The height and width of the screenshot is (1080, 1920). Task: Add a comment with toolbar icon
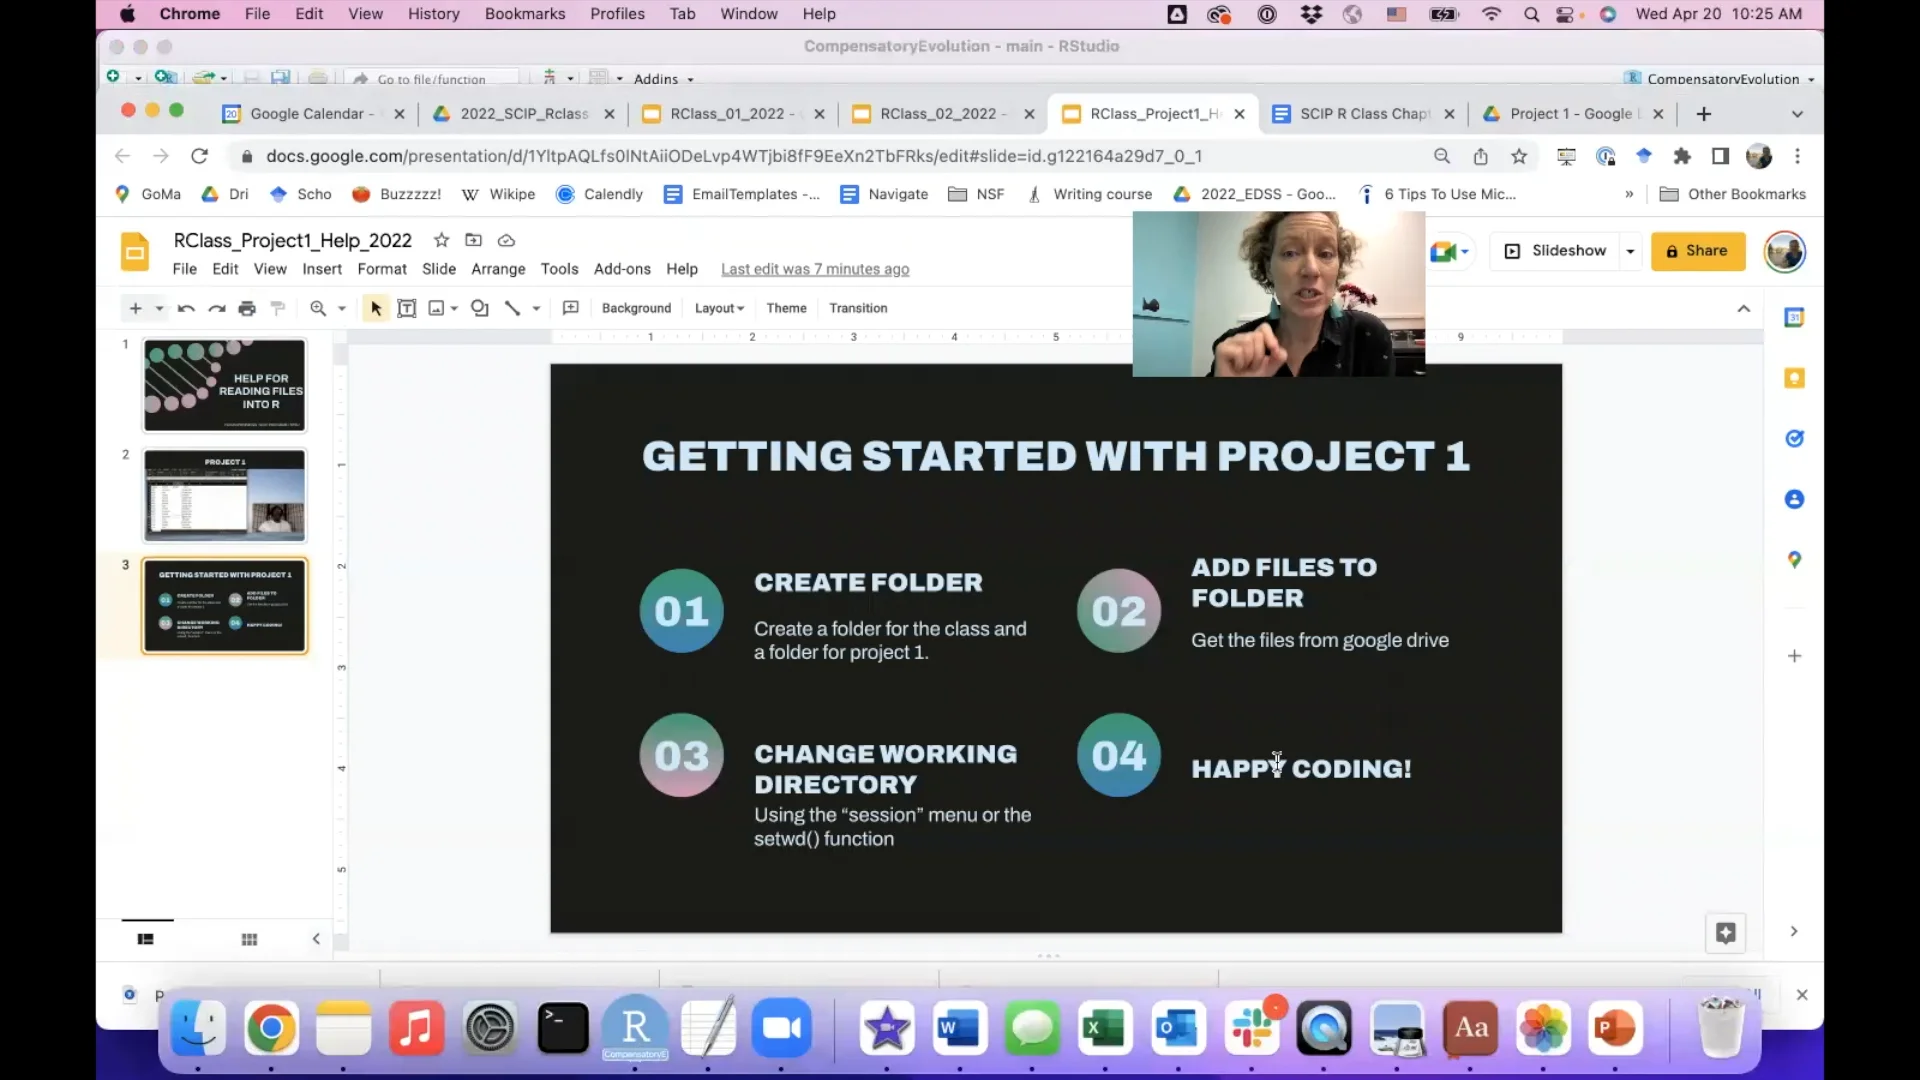571,308
